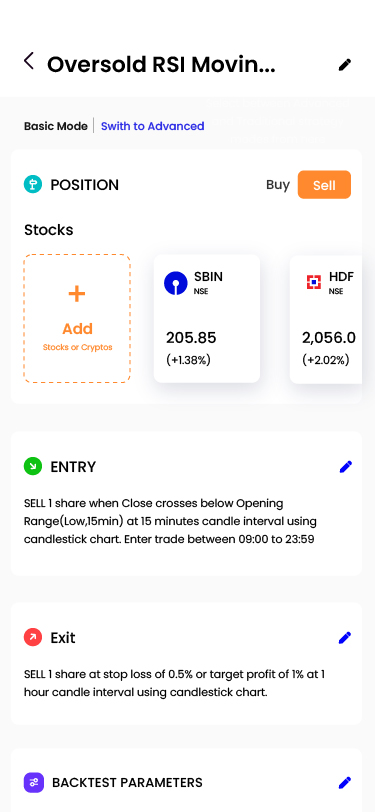Viewport: 375px width, 812px height.
Task: Open the SBIN stock card
Action: tap(207, 318)
